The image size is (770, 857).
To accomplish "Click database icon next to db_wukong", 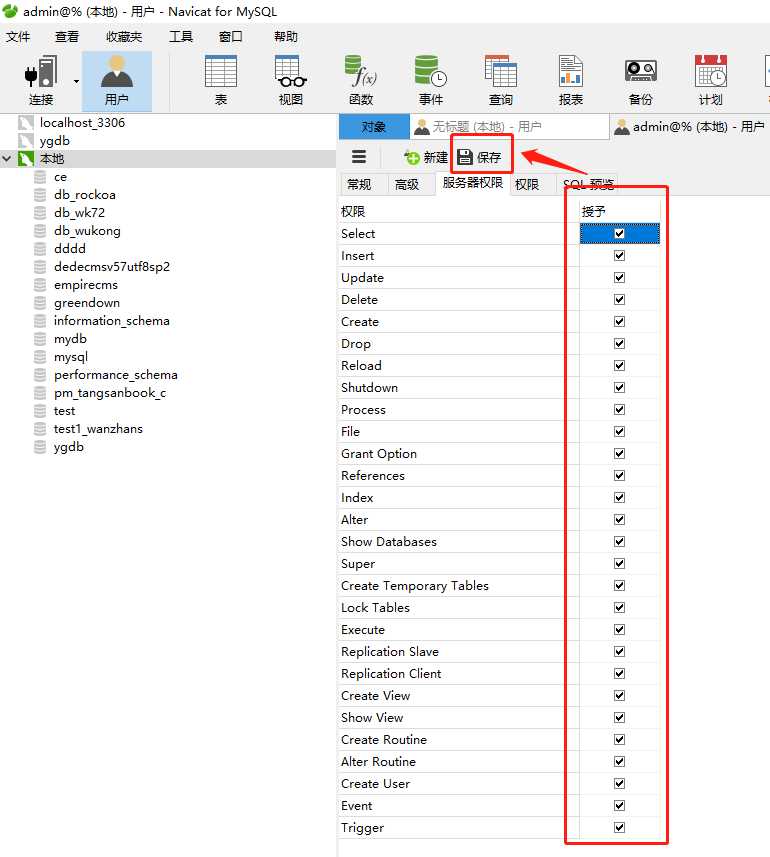I will 40,231.
